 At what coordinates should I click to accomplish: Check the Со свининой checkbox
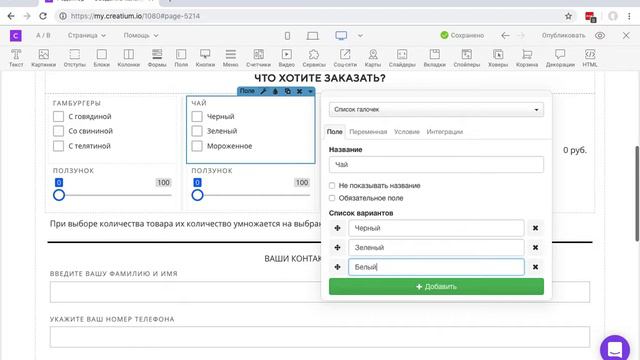(x=58, y=131)
